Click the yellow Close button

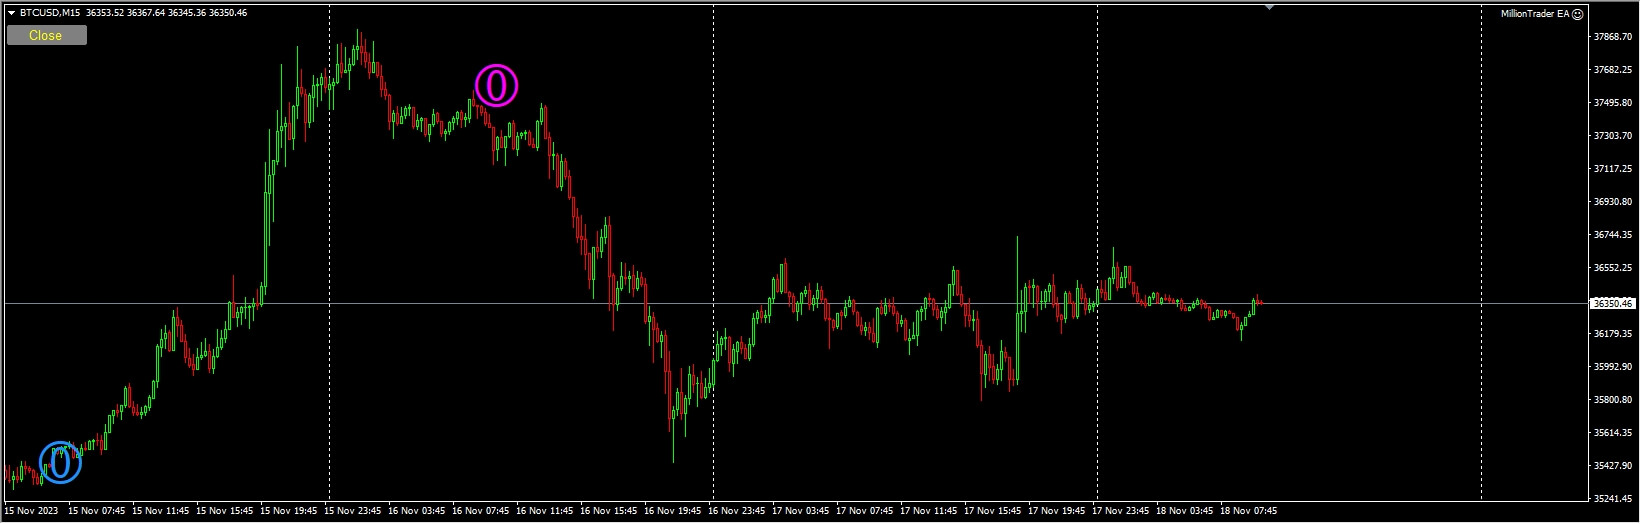click(46, 35)
